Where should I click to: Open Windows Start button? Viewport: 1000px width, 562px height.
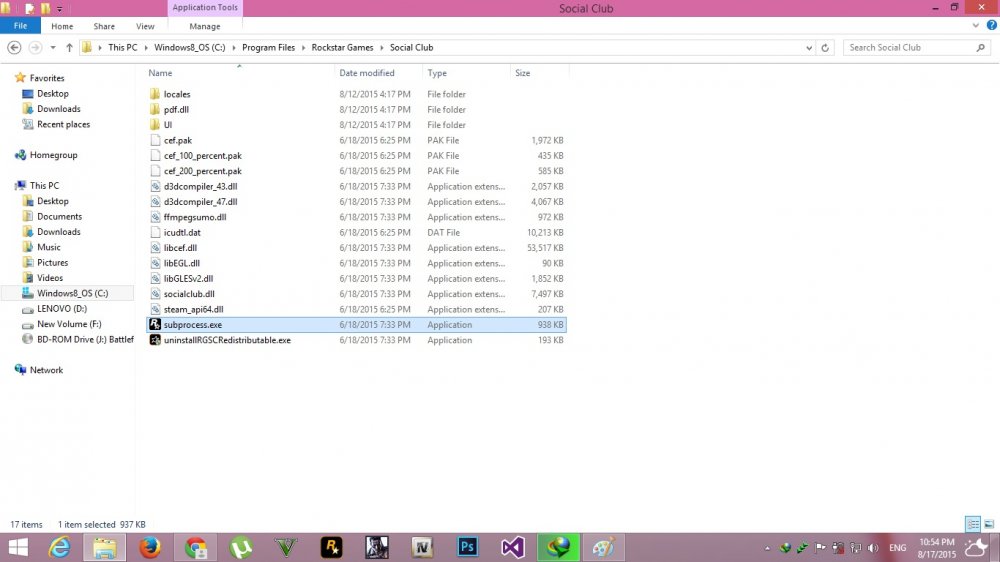tap(18, 547)
